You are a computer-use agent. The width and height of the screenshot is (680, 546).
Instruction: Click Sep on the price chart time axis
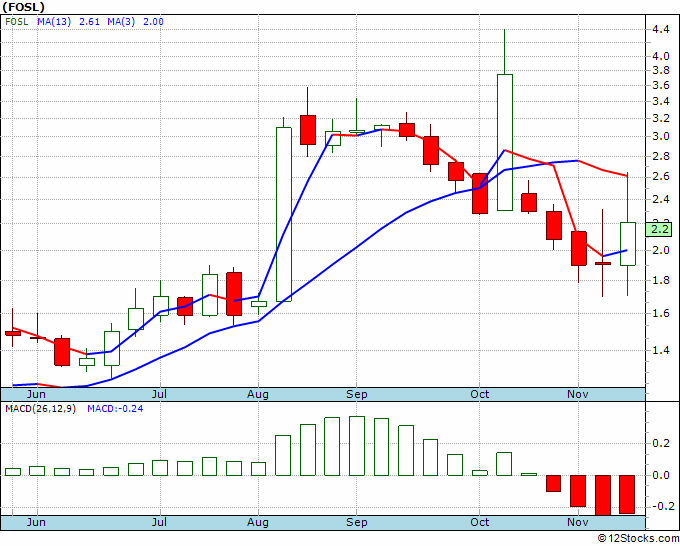356,394
